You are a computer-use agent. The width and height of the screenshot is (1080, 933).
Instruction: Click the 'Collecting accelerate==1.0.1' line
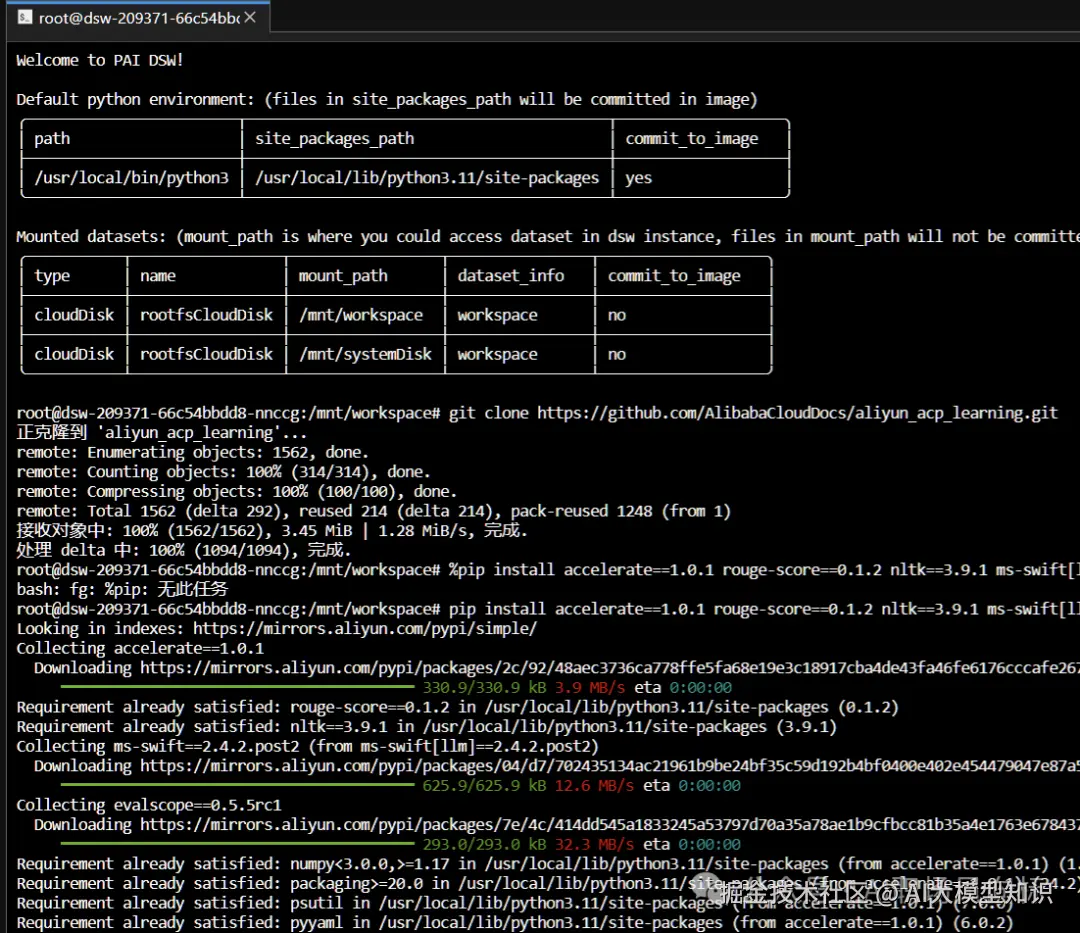click(140, 648)
